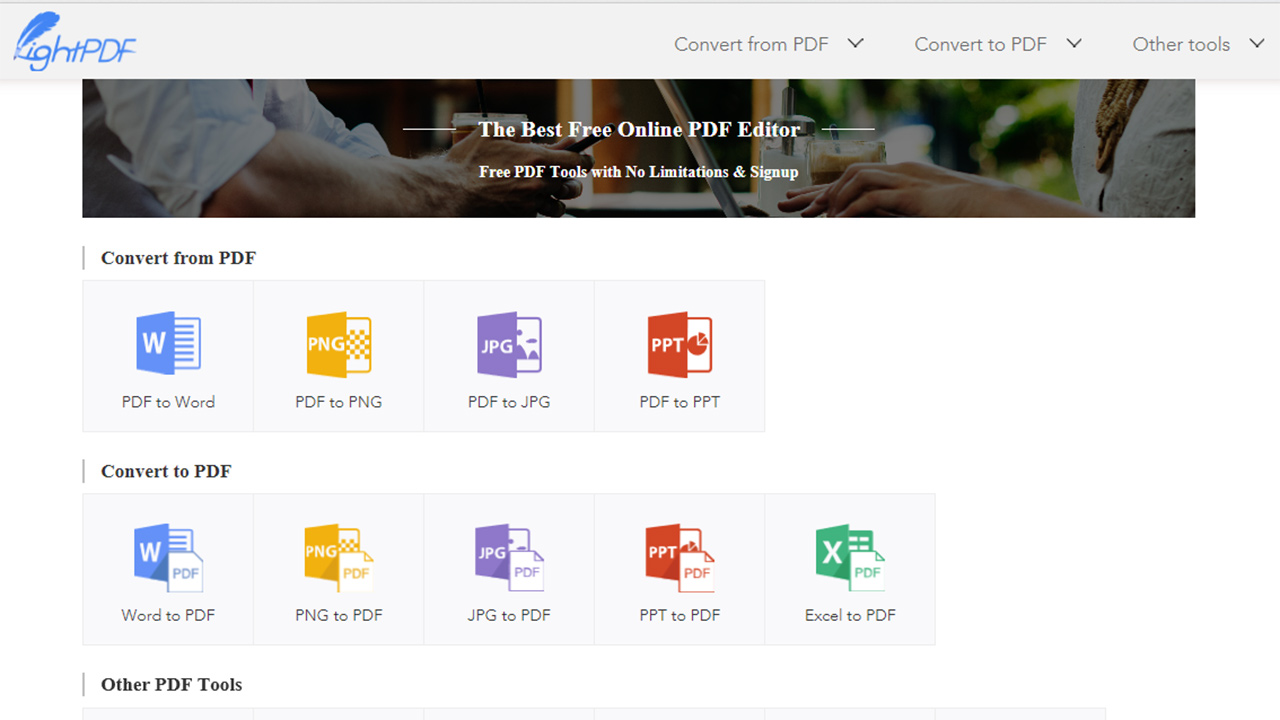Open the PNG to PDF icon
Image resolution: width=1280 pixels, height=720 pixels.
click(339, 557)
